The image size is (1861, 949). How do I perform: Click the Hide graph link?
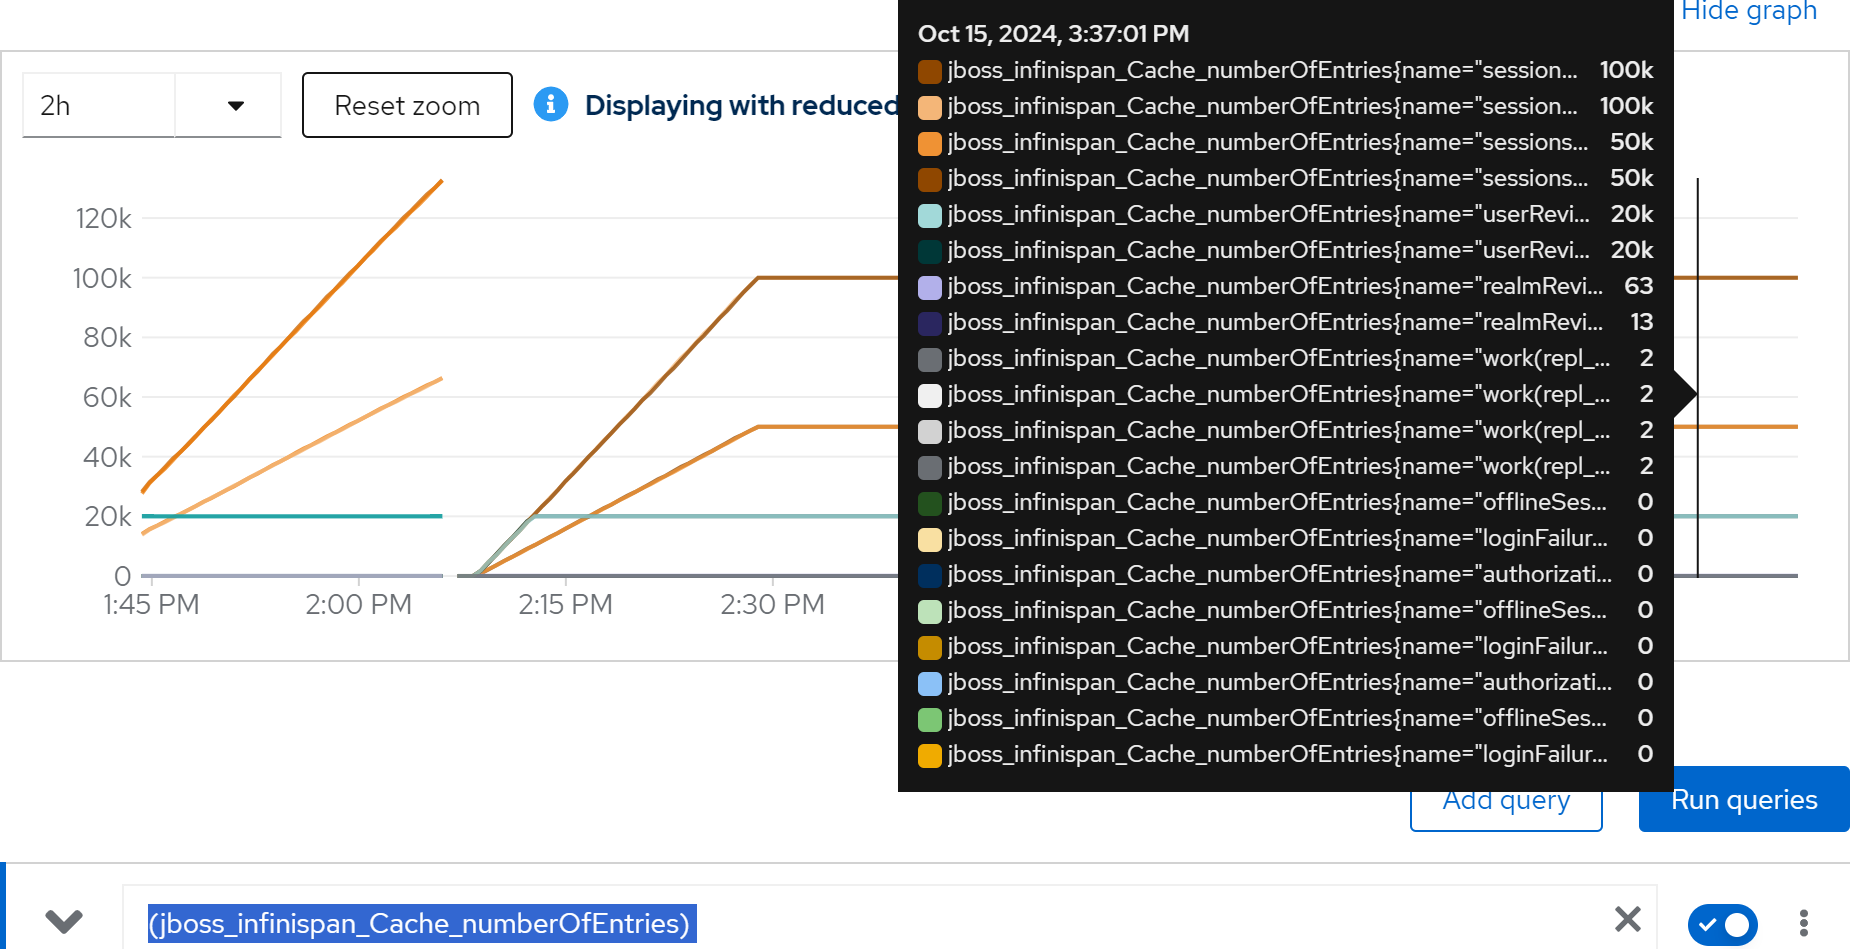(x=1748, y=12)
